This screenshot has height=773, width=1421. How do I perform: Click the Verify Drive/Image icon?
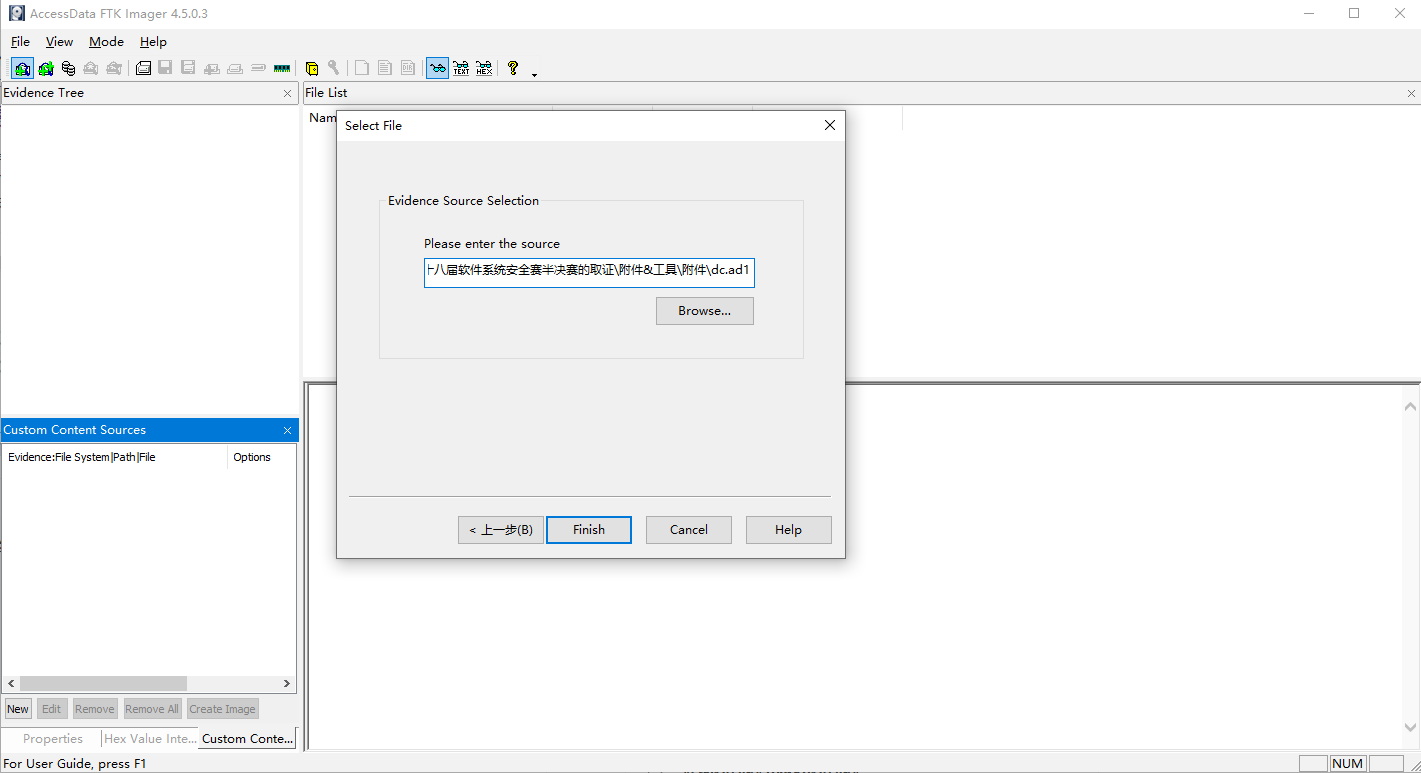258,68
